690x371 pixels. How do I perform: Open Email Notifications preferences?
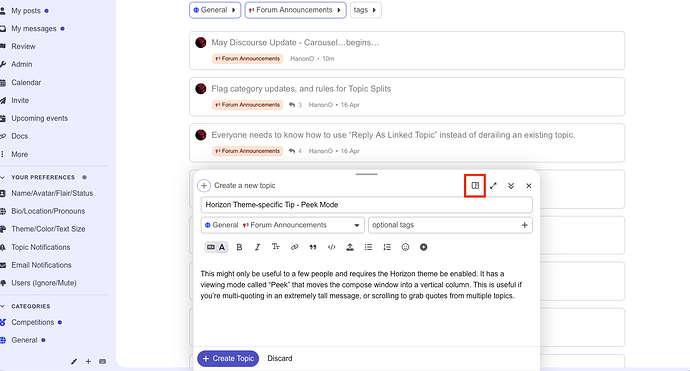pyautogui.click(x=41, y=265)
